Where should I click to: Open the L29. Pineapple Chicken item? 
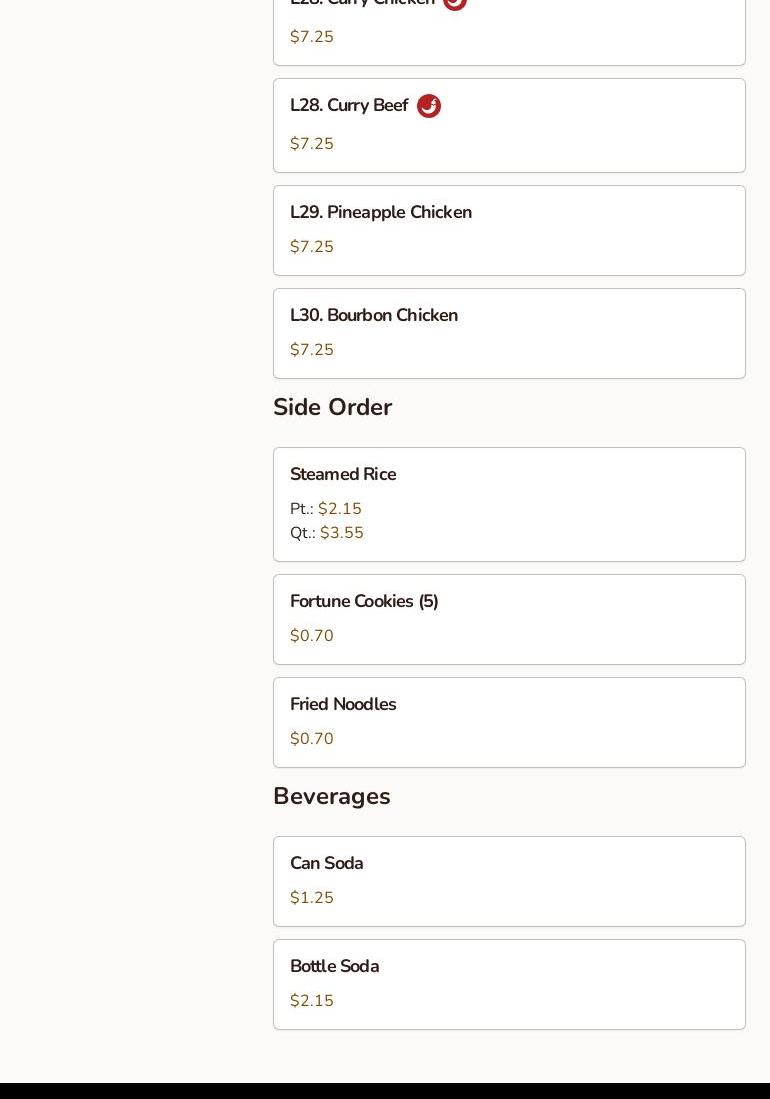pos(381,213)
